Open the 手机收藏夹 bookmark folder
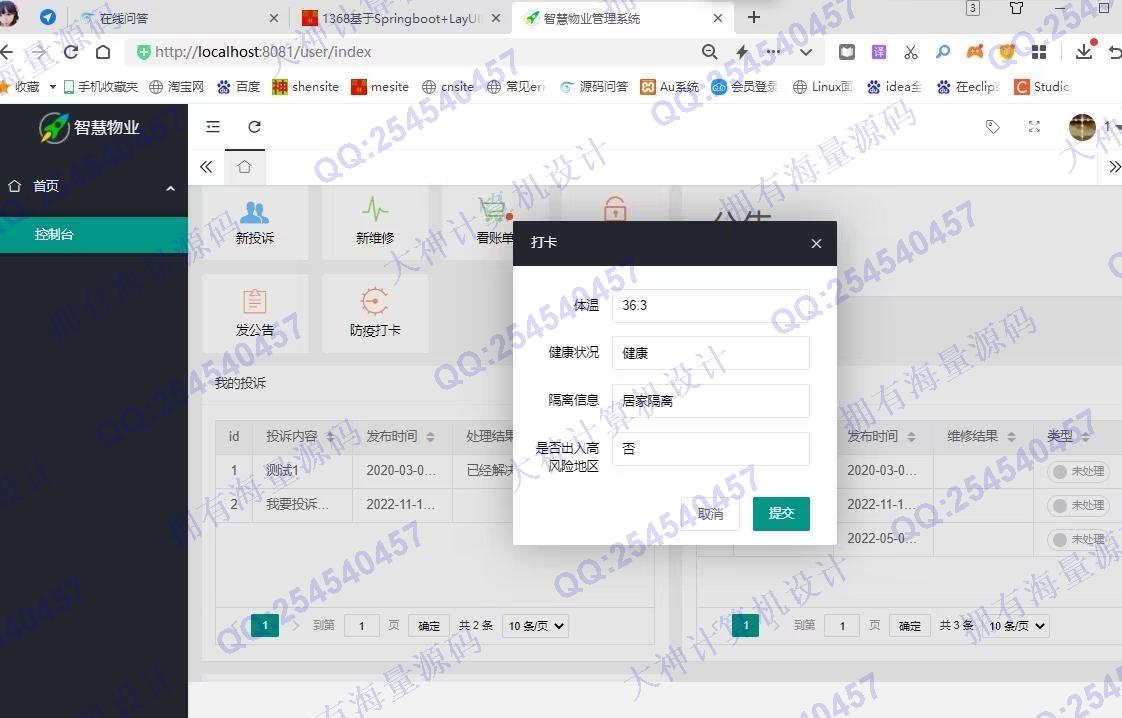 point(100,87)
